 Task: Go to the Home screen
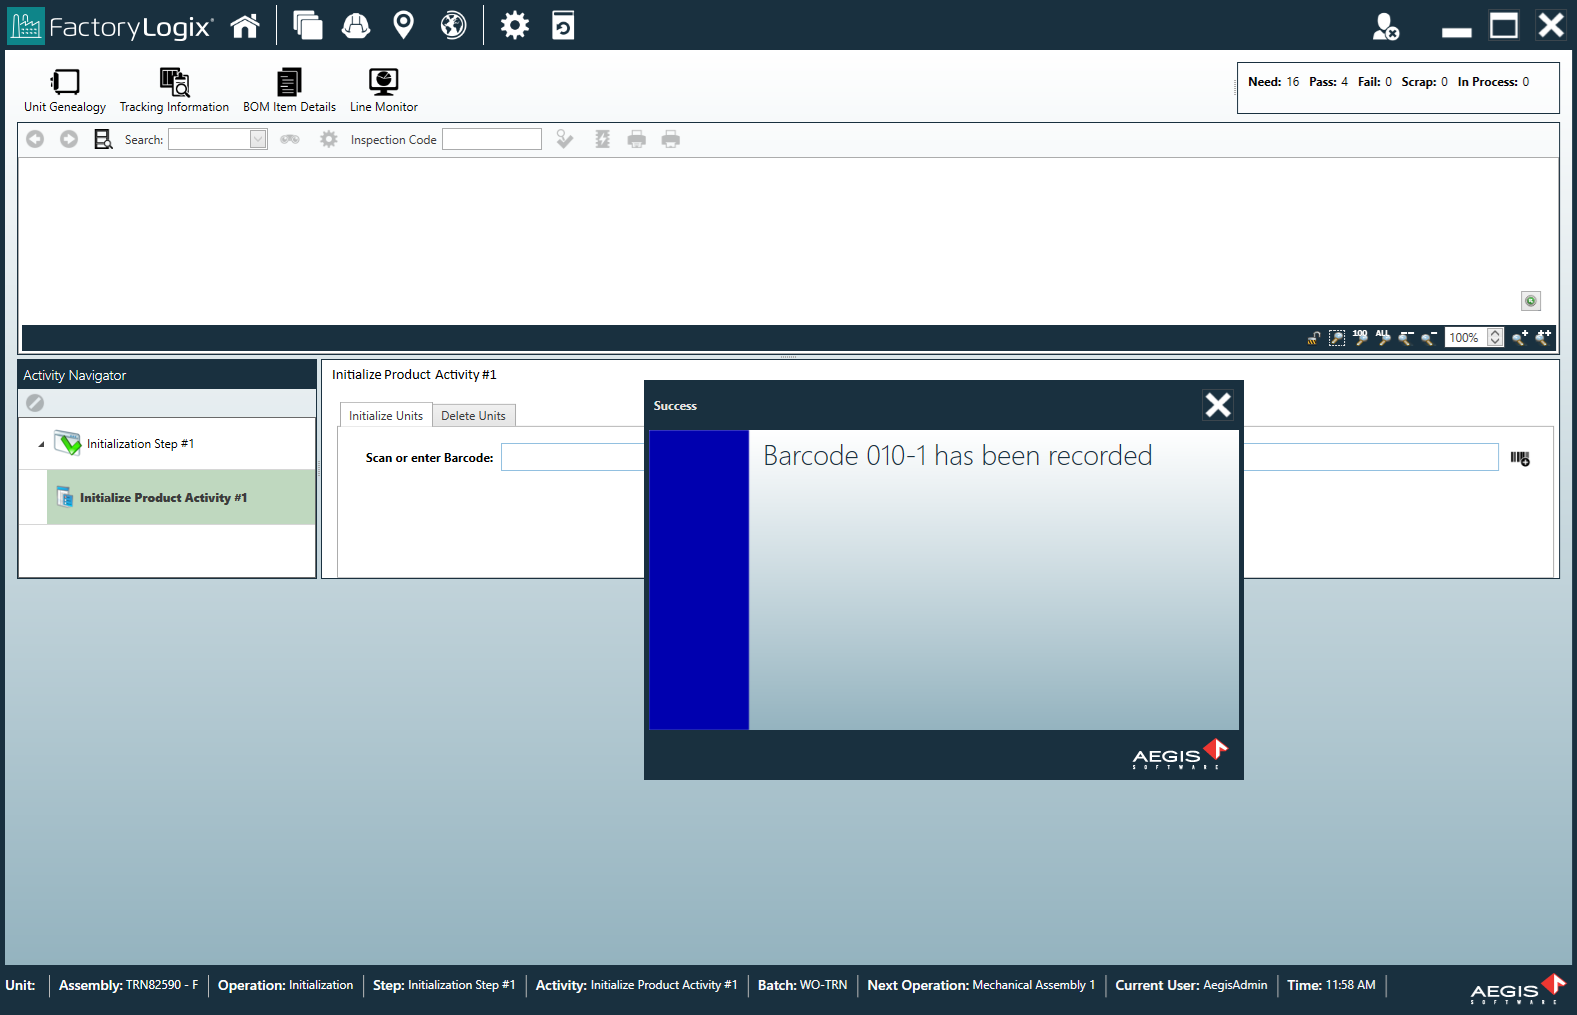[x=245, y=25]
